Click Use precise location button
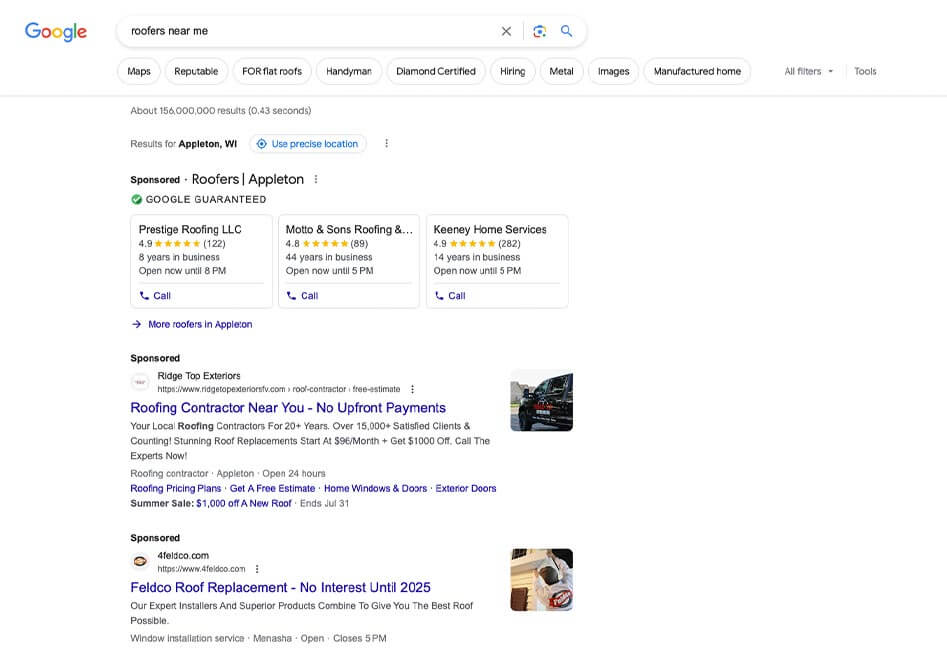This screenshot has width=947, height=664. pyautogui.click(x=308, y=144)
